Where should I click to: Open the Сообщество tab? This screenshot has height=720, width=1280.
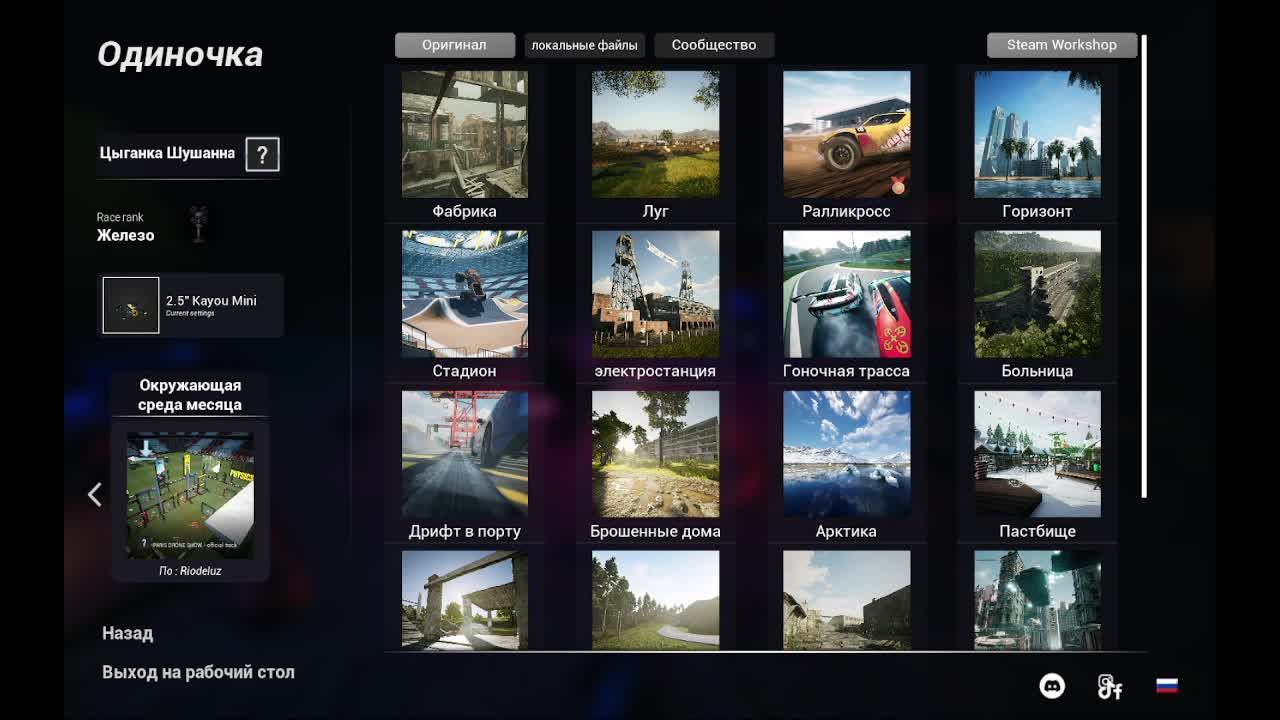tap(714, 45)
